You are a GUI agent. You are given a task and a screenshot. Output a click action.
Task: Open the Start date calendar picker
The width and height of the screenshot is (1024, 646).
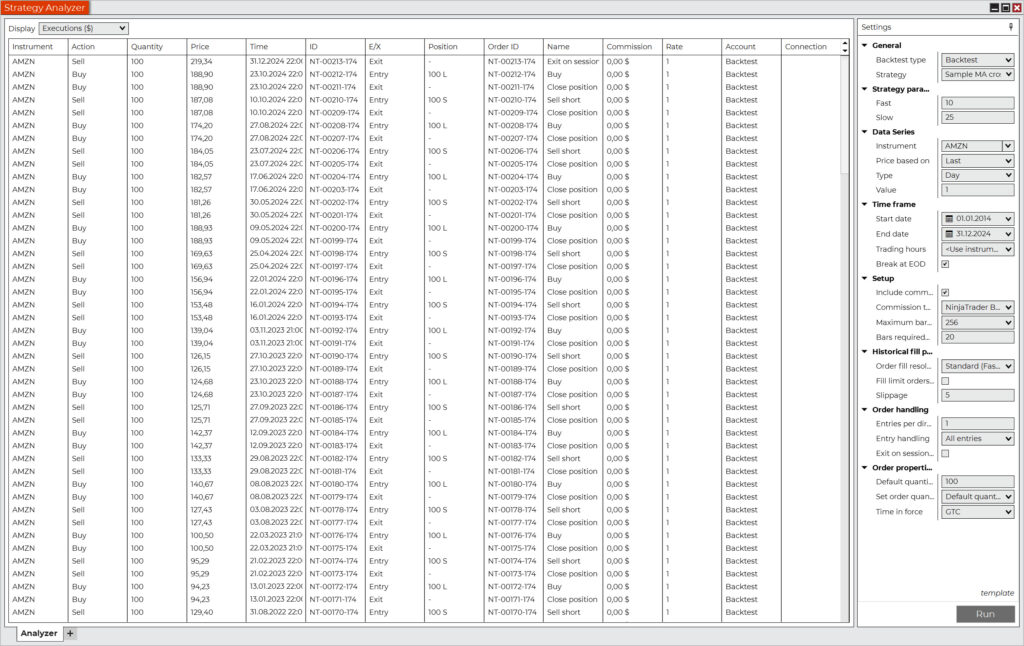948,219
